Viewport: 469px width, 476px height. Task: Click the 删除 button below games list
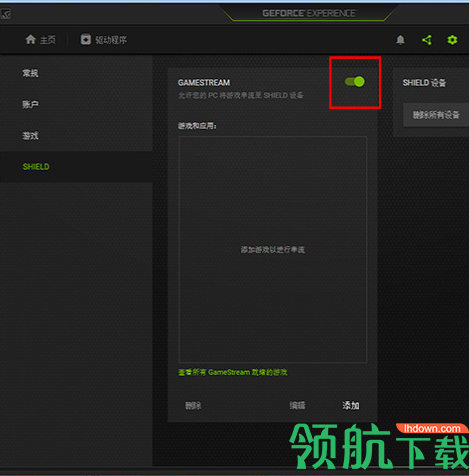pos(193,406)
